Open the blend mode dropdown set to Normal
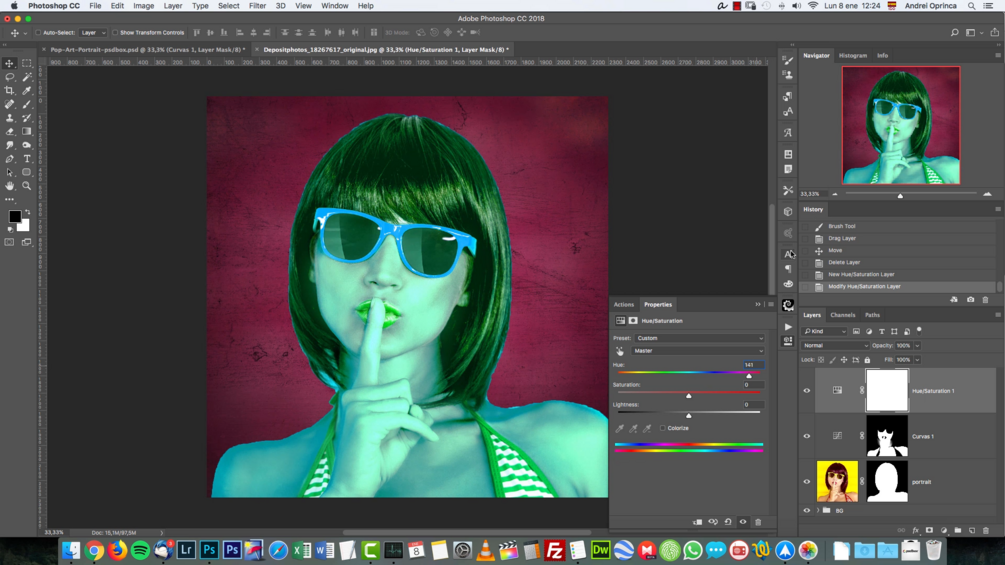The height and width of the screenshot is (565, 1005). (834, 346)
